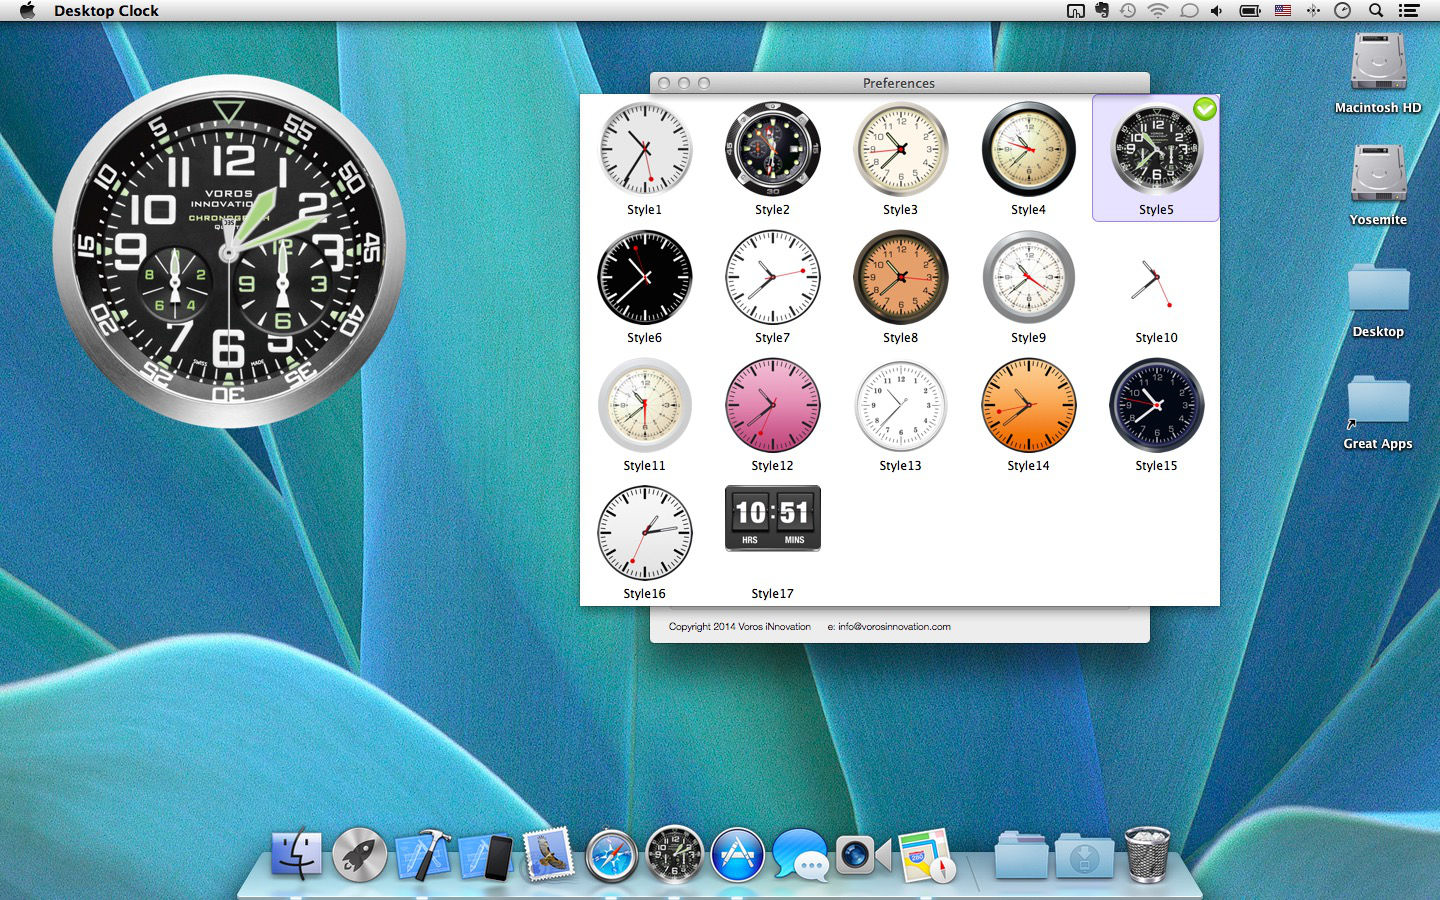The height and width of the screenshot is (900, 1440).
Task: Open Mail from the Dock
Action: pyautogui.click(x=548, y=853)
